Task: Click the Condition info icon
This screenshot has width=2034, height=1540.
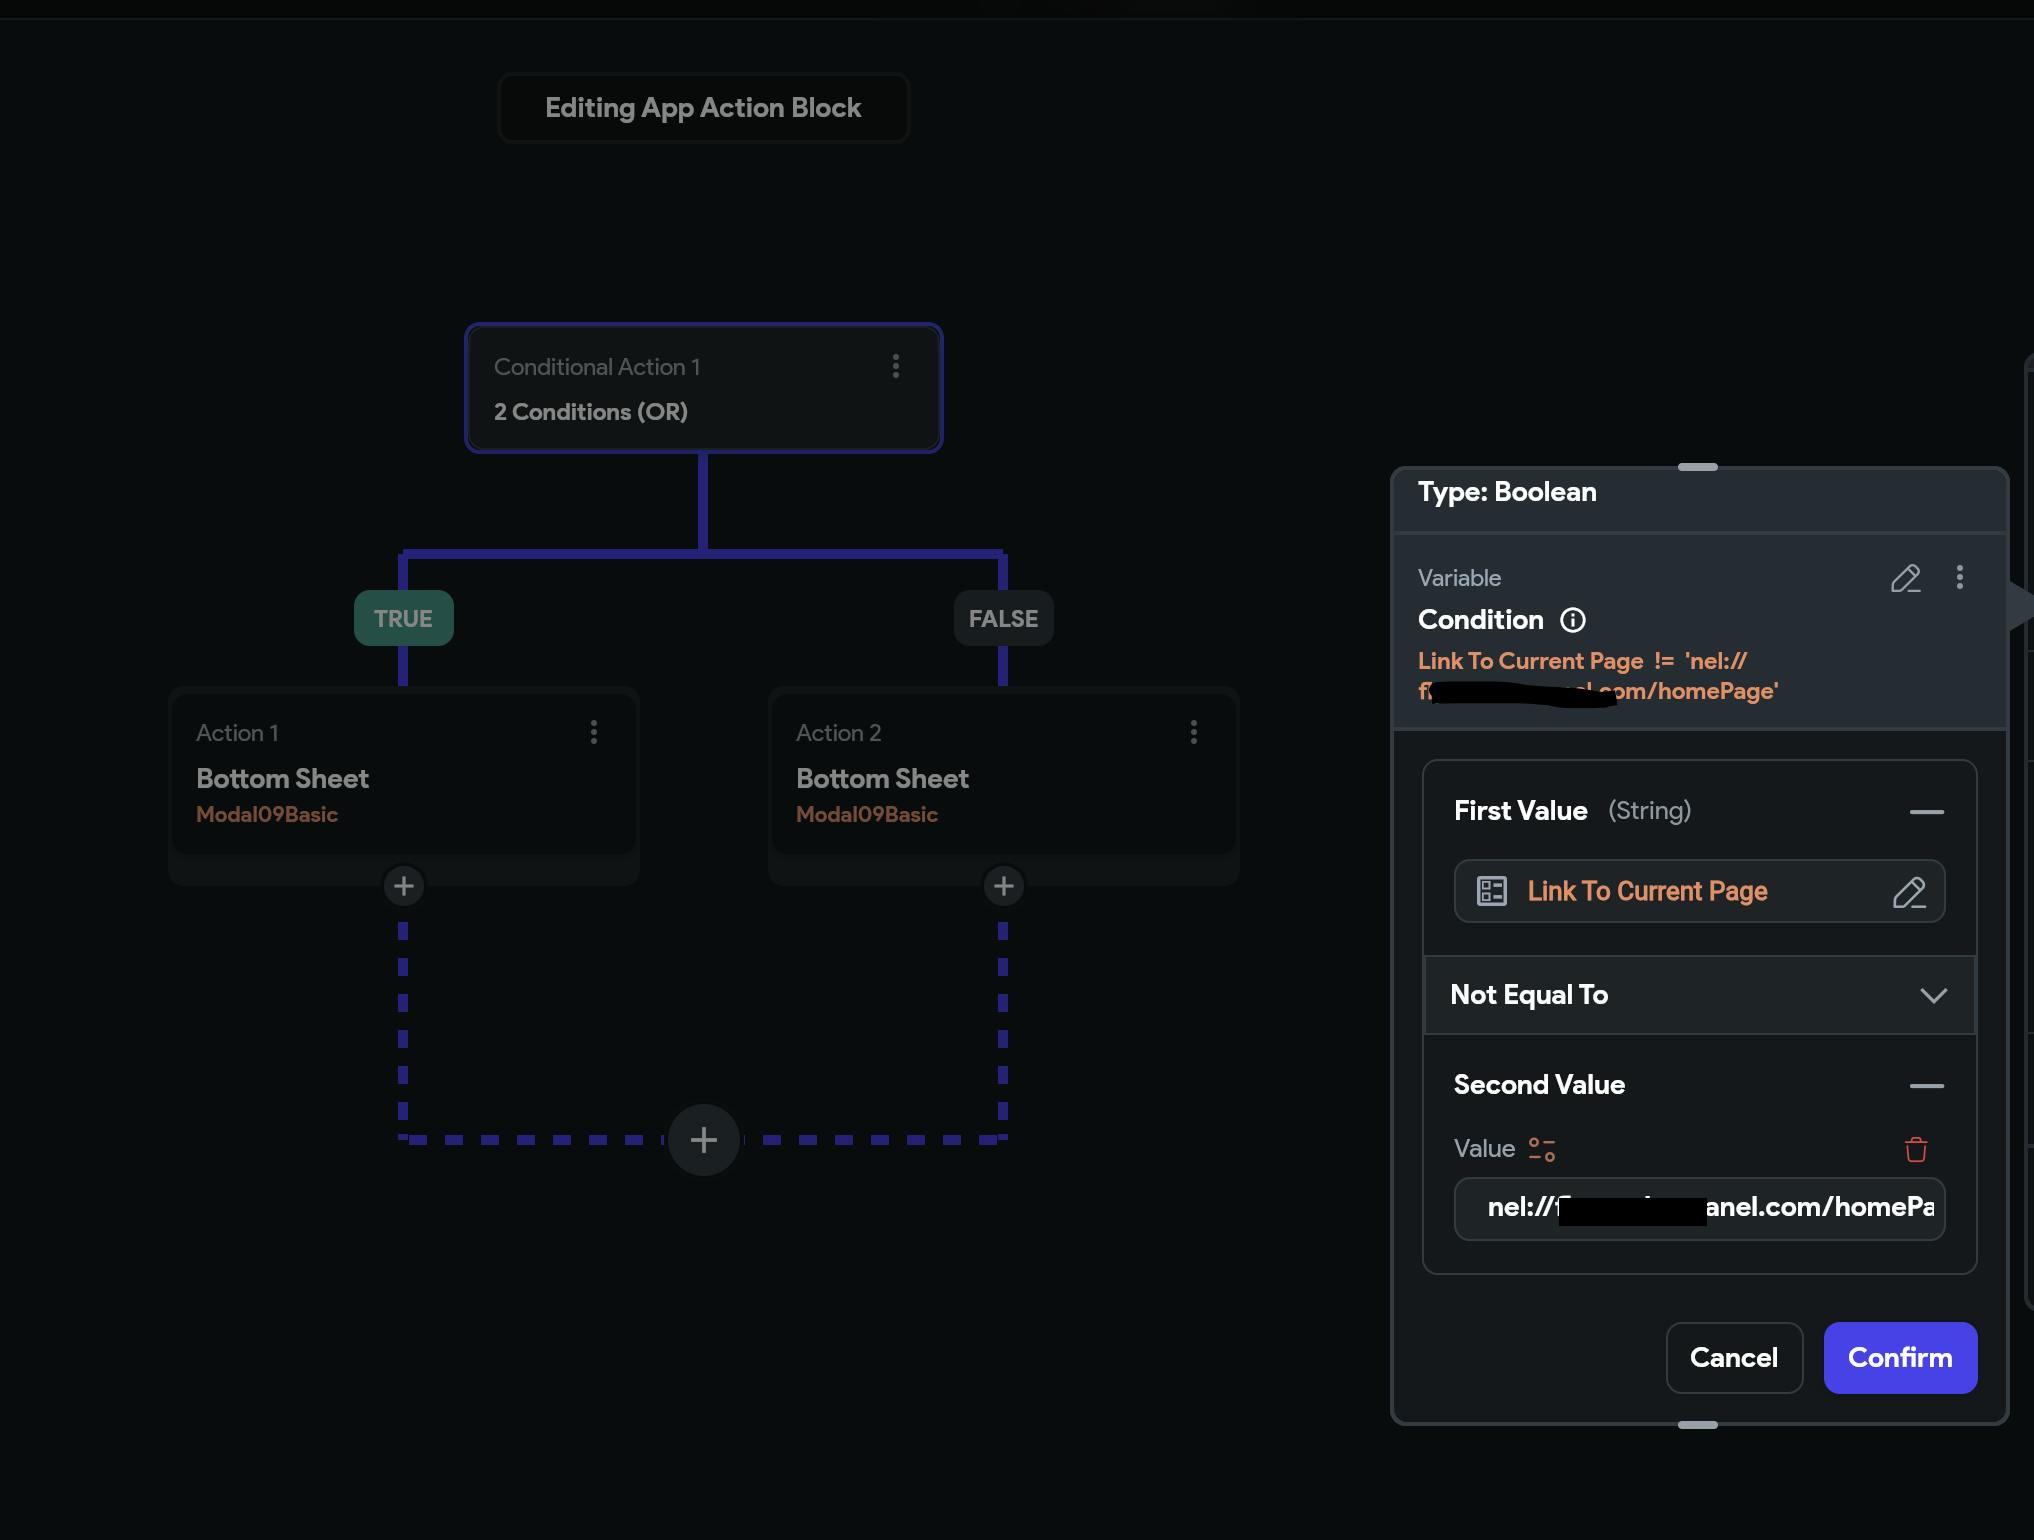Action: point(1573,620)
